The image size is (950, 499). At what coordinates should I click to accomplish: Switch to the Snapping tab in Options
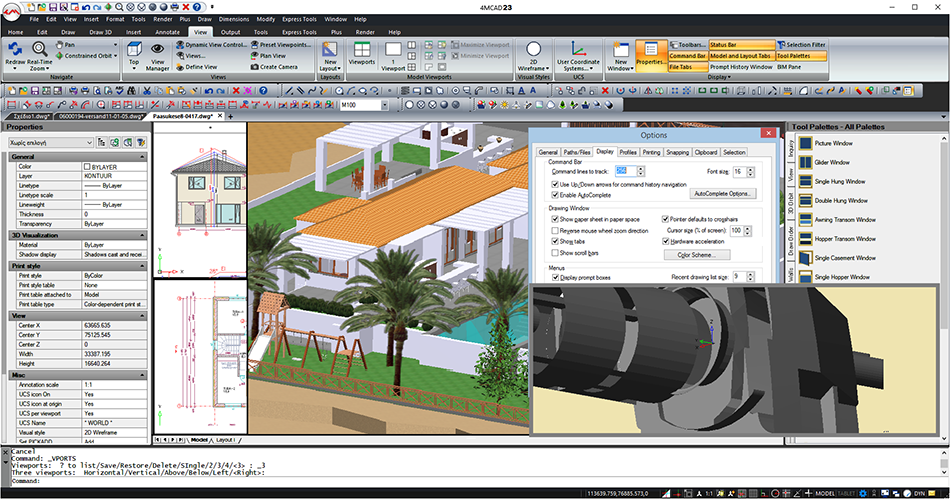[x=677, y=152]
